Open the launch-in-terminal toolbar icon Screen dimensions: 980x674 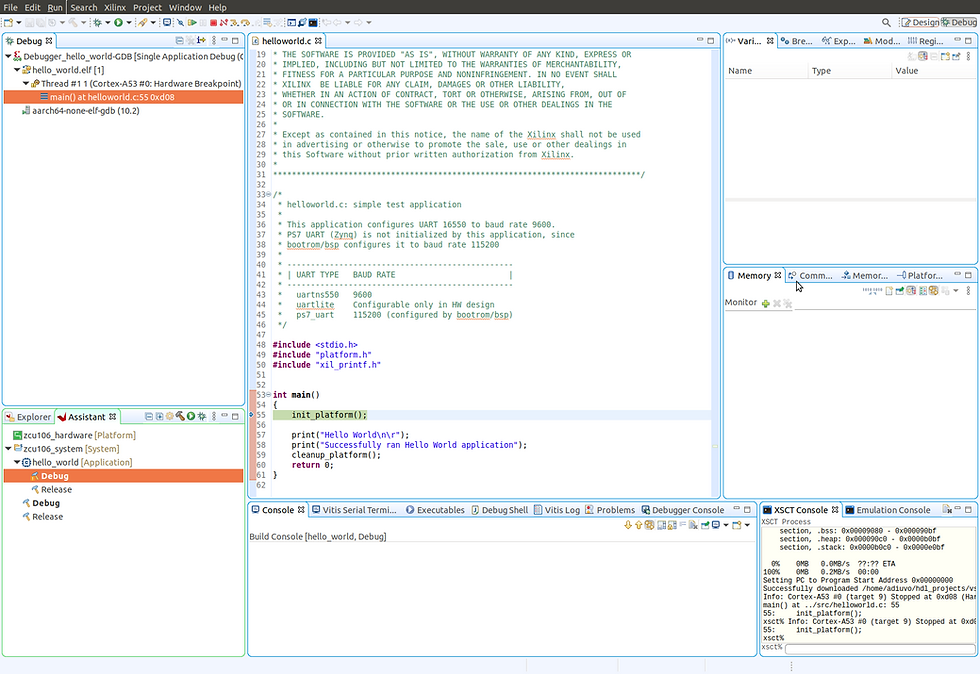click(312, 23)
